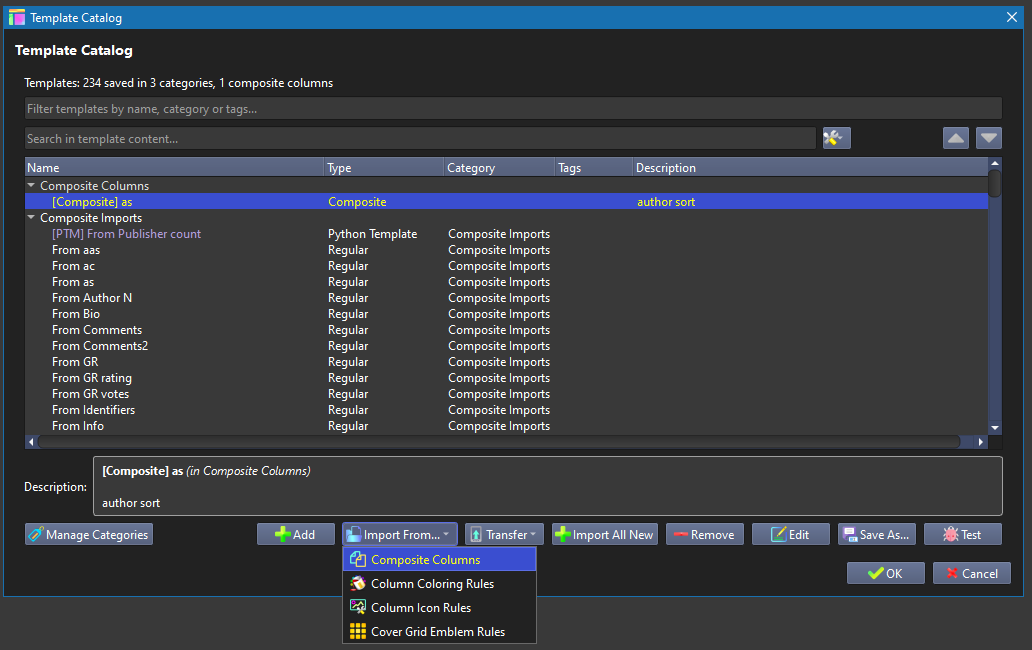Click the up arrow search navigation button
This screenshot has height=650, width=1032.
956,138
